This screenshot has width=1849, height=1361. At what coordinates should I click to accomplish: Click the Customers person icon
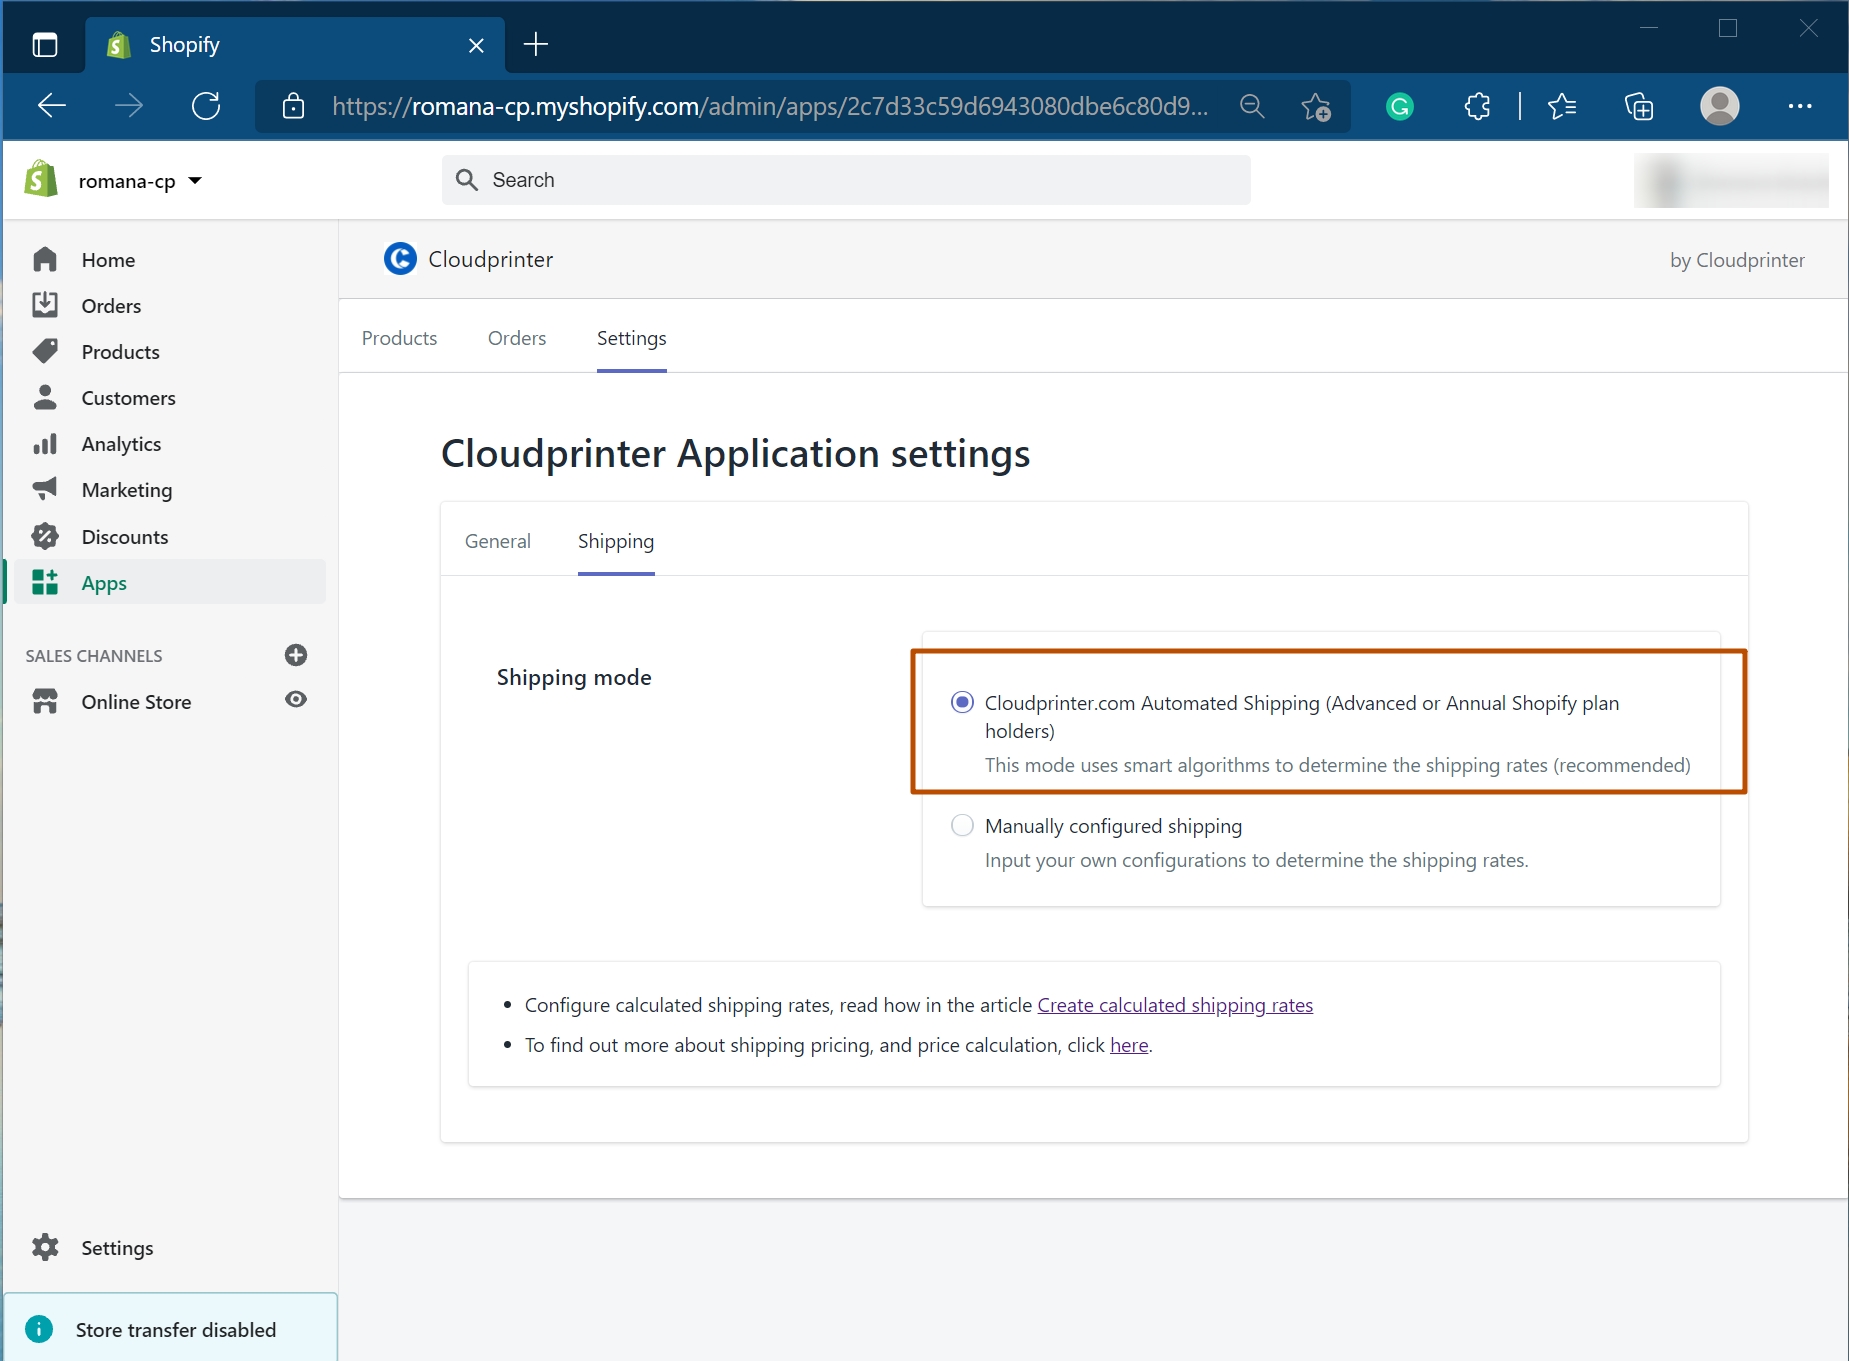point(45,397)
